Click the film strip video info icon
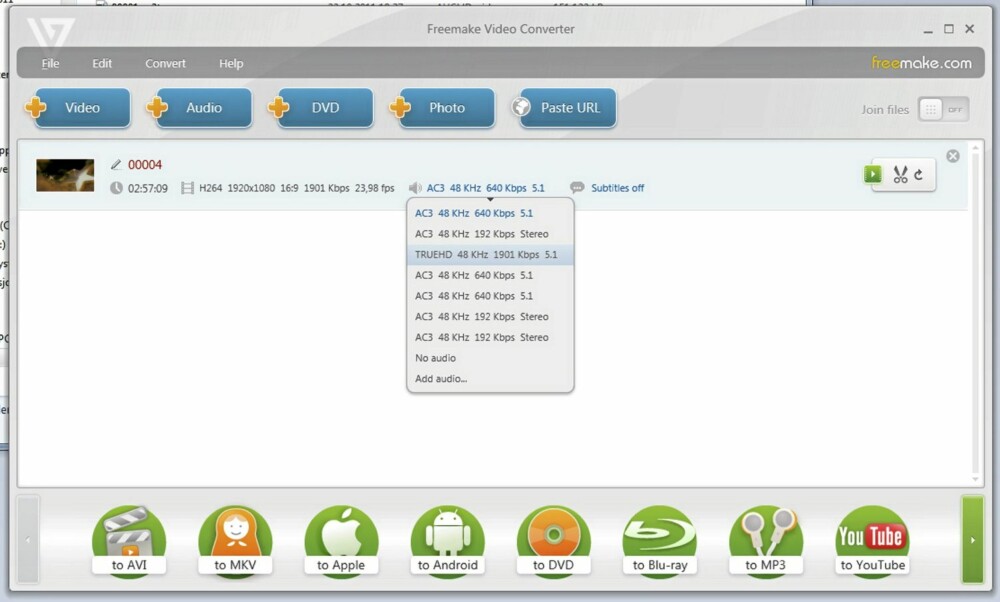 pos(187,188)
